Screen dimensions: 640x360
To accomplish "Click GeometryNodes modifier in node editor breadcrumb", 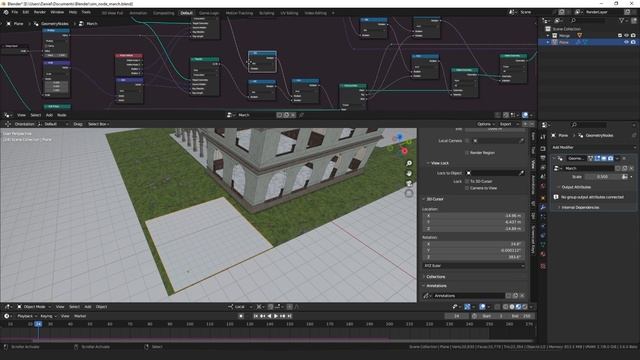I will coord(51,24).
